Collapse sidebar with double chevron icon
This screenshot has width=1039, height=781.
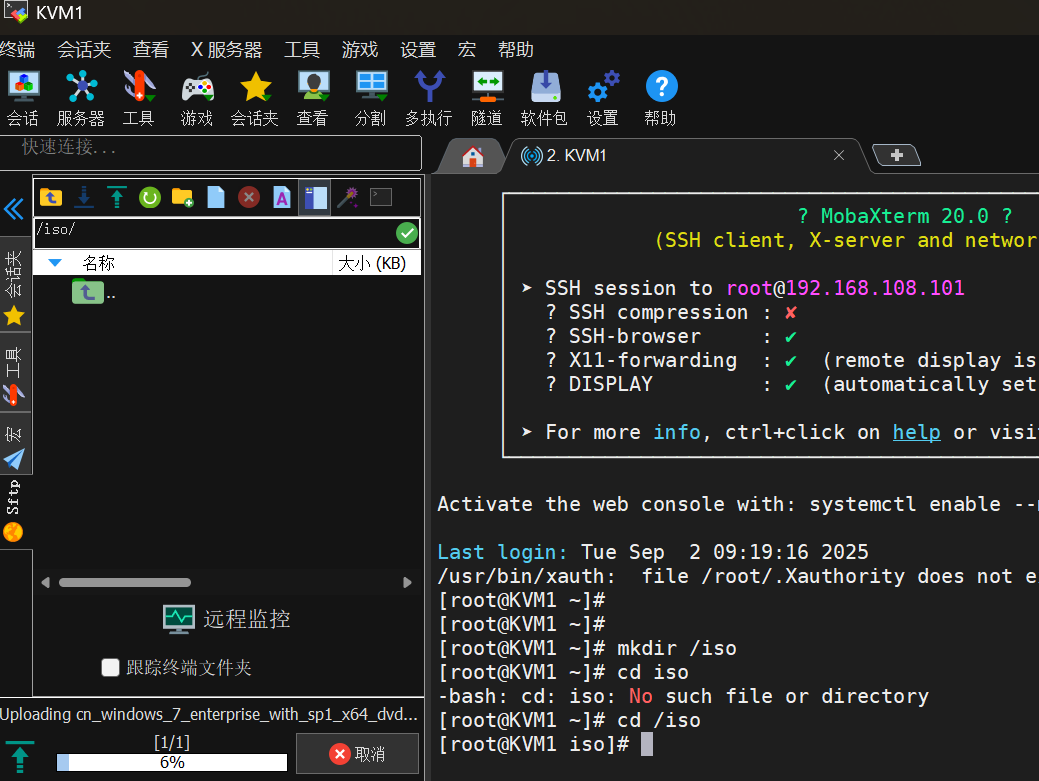(x=14, y=209)
